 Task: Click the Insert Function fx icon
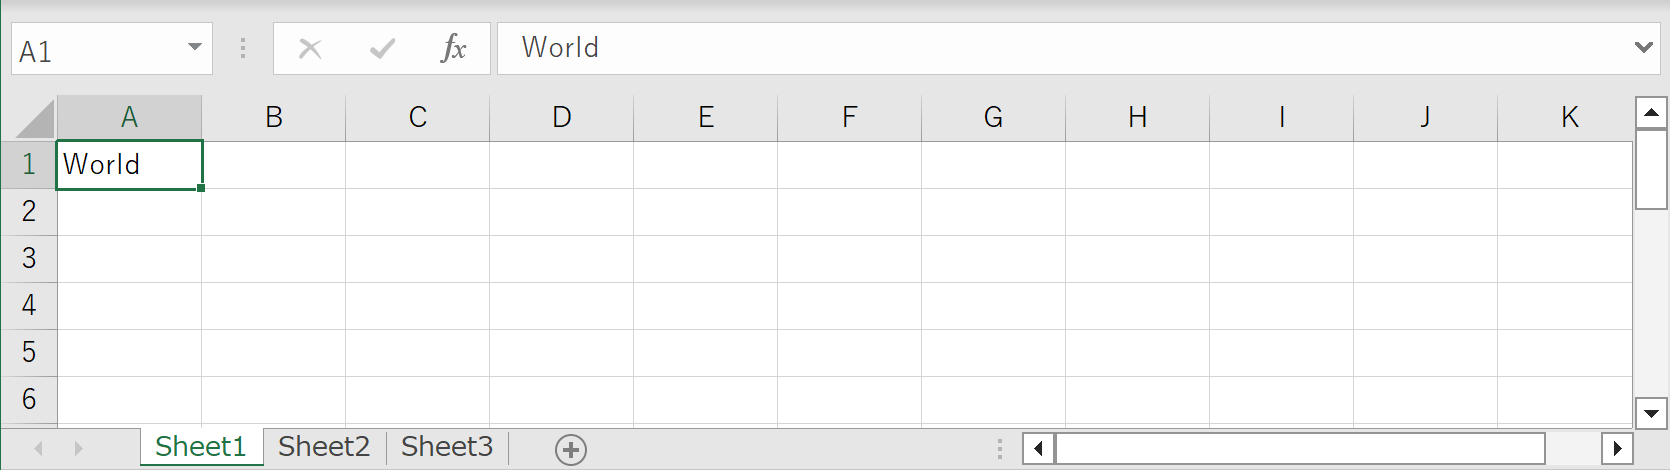click(x=454, y=48)
